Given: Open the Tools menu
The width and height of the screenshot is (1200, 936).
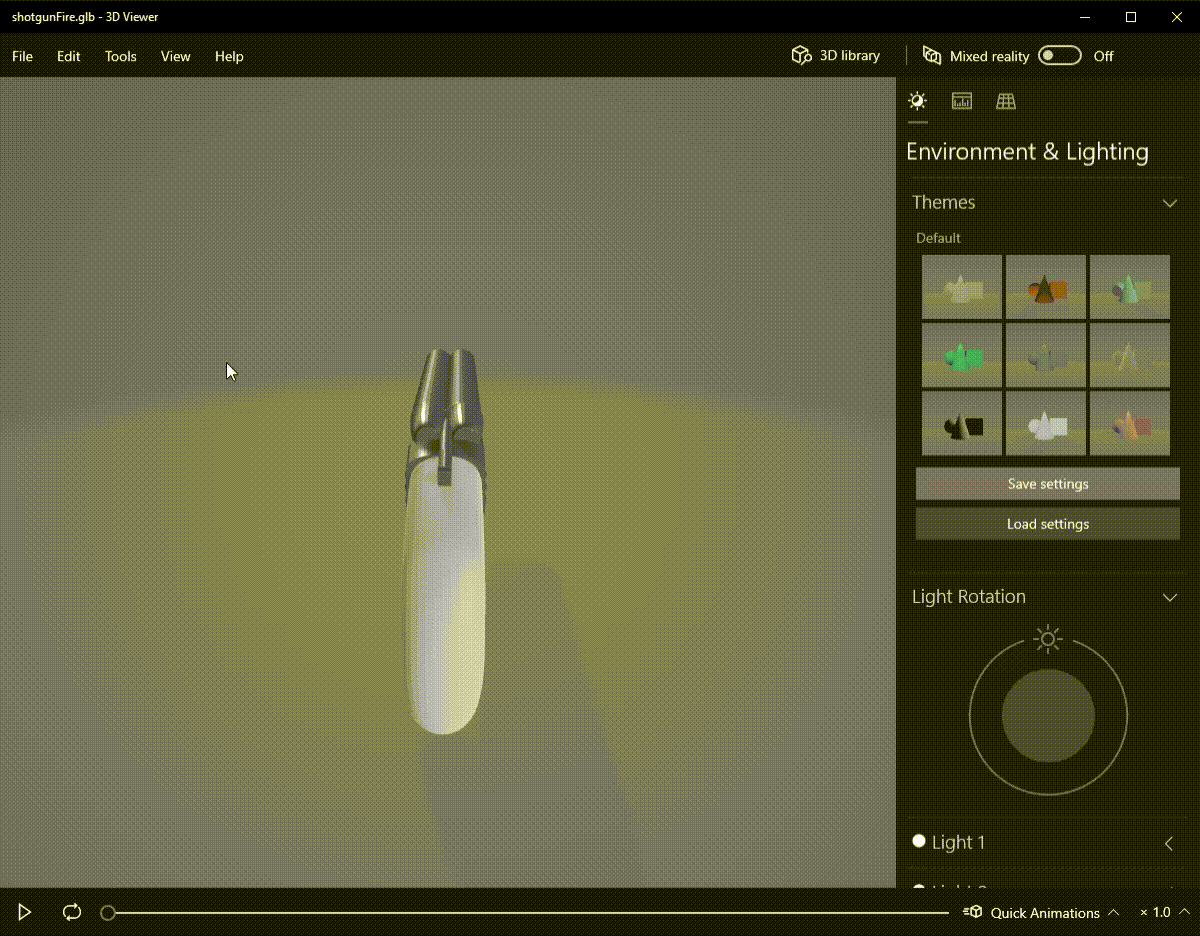Looking at the screenshot, I should (120, 56).
